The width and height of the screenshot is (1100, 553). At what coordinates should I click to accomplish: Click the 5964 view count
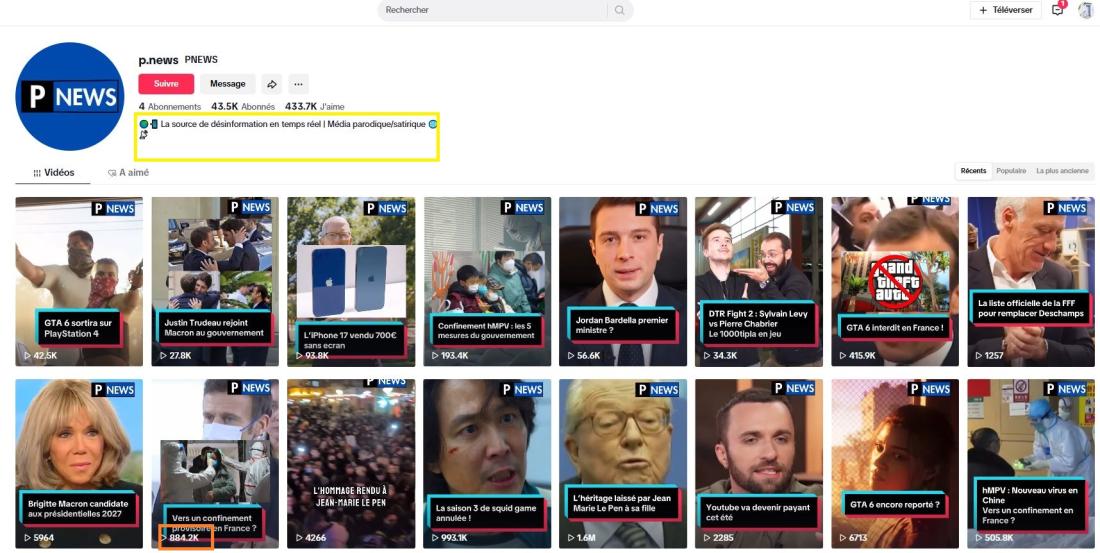tap(39, 538)
